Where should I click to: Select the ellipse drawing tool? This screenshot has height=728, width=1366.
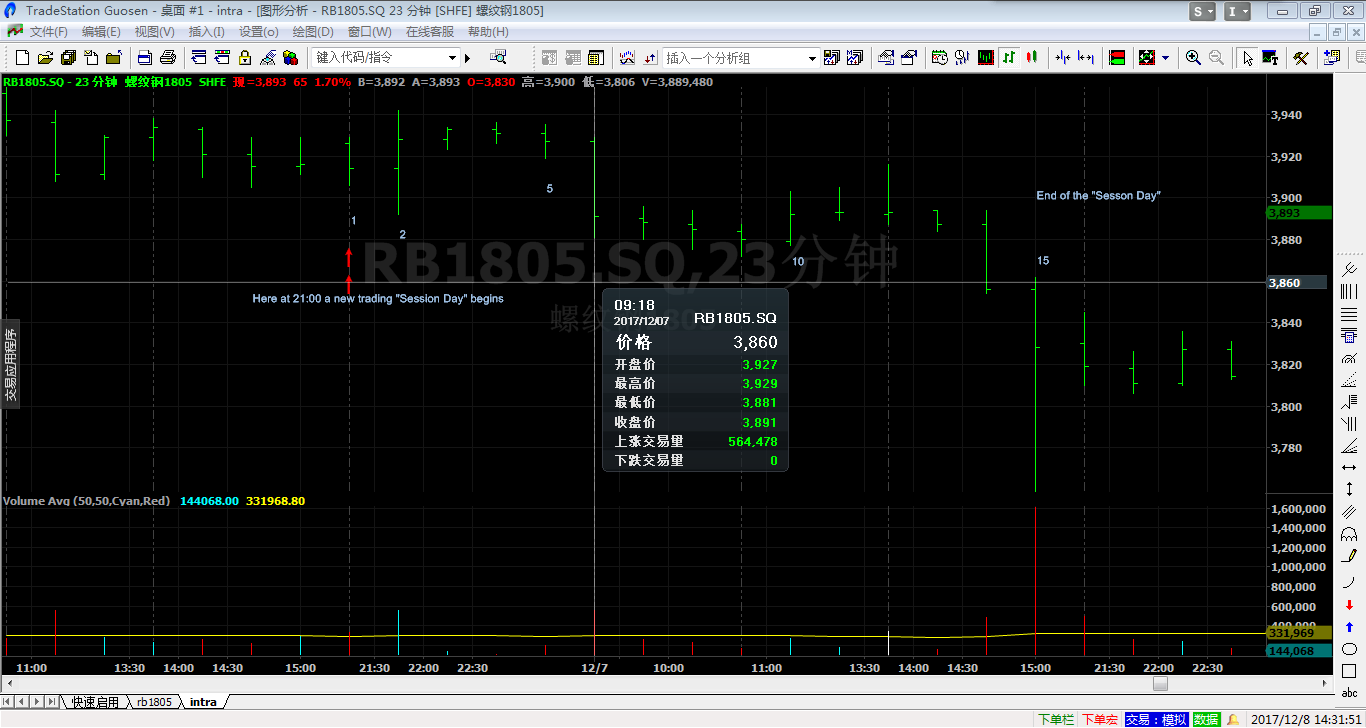point(1349,648)
